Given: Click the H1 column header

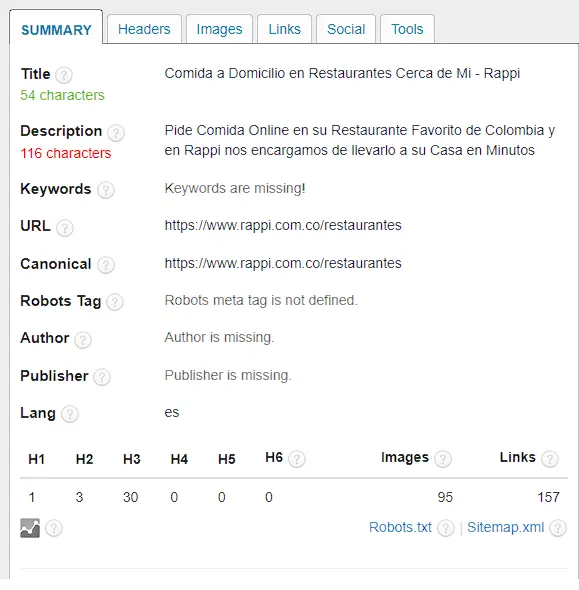Looking at the screenshot, I should coord(36,459).
